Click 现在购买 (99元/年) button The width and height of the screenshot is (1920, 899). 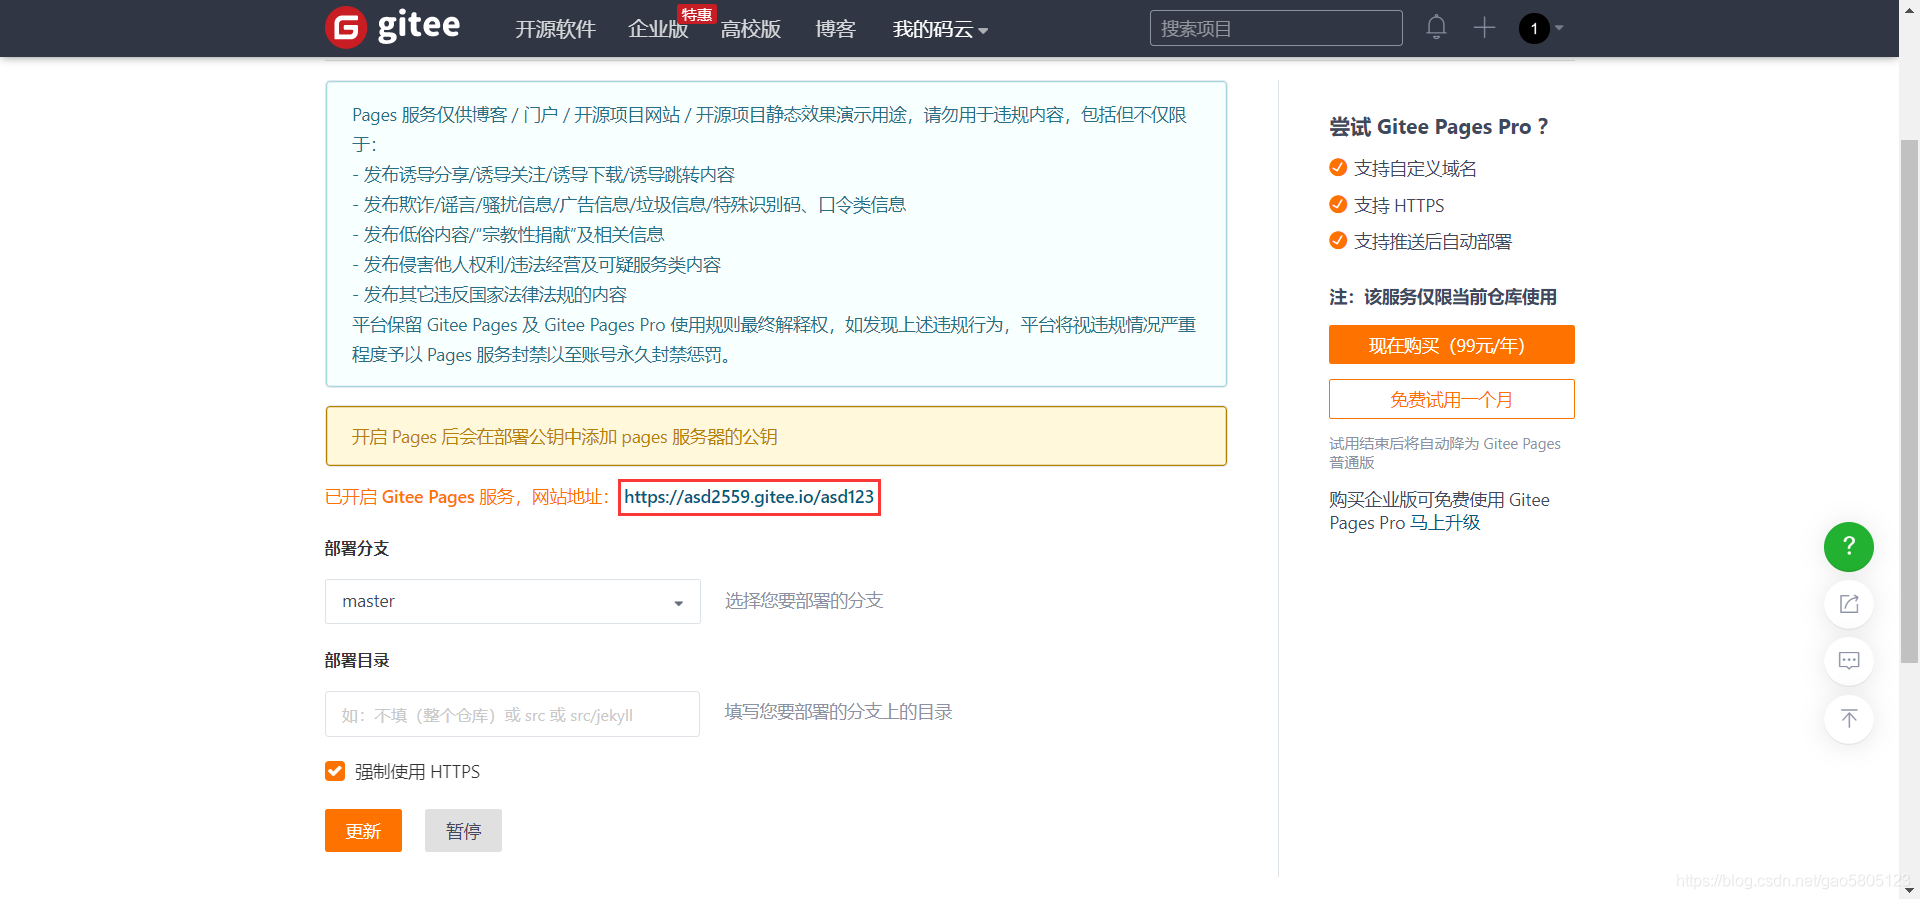1451,345
